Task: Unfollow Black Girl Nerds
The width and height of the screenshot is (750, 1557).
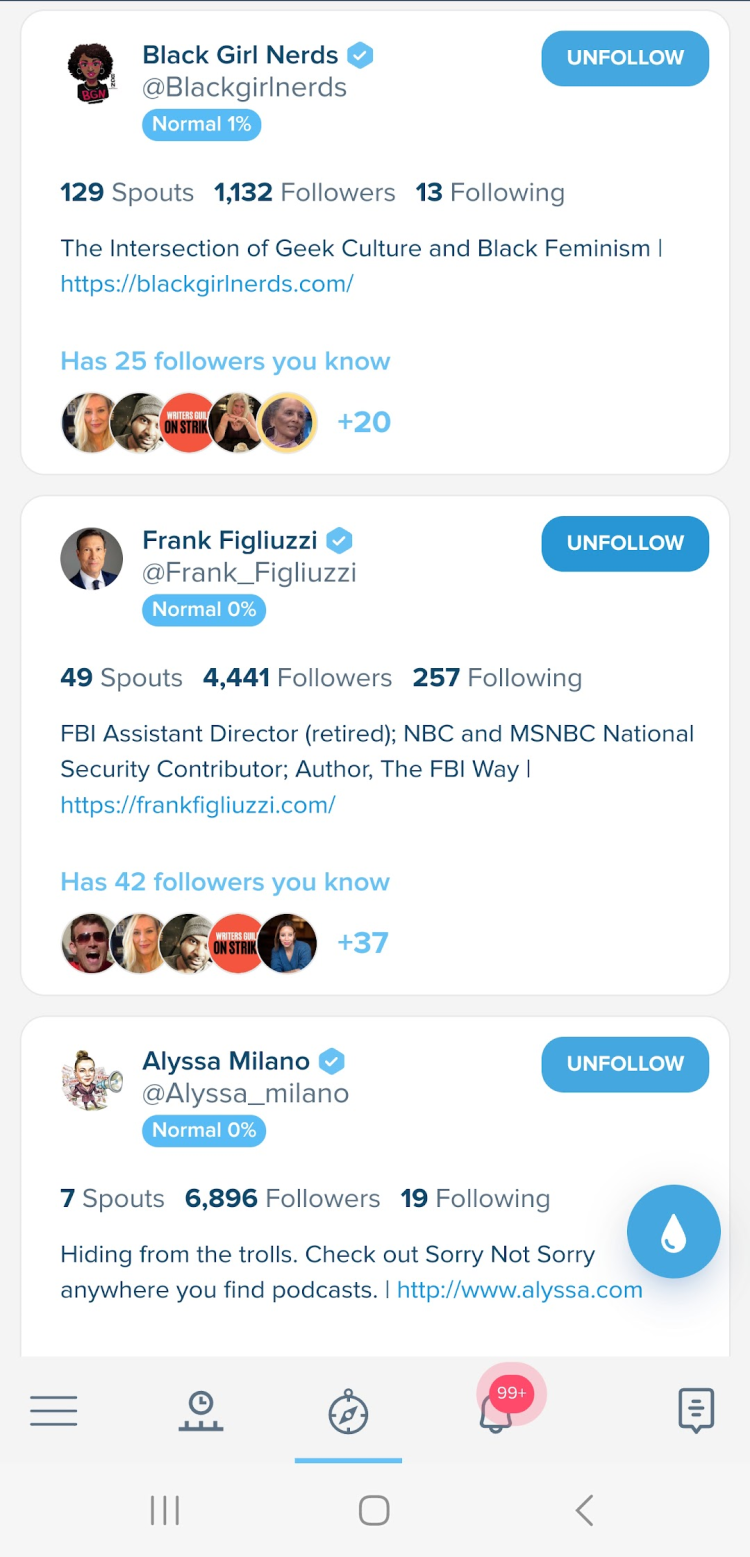Action: click(x=625, y=58)
